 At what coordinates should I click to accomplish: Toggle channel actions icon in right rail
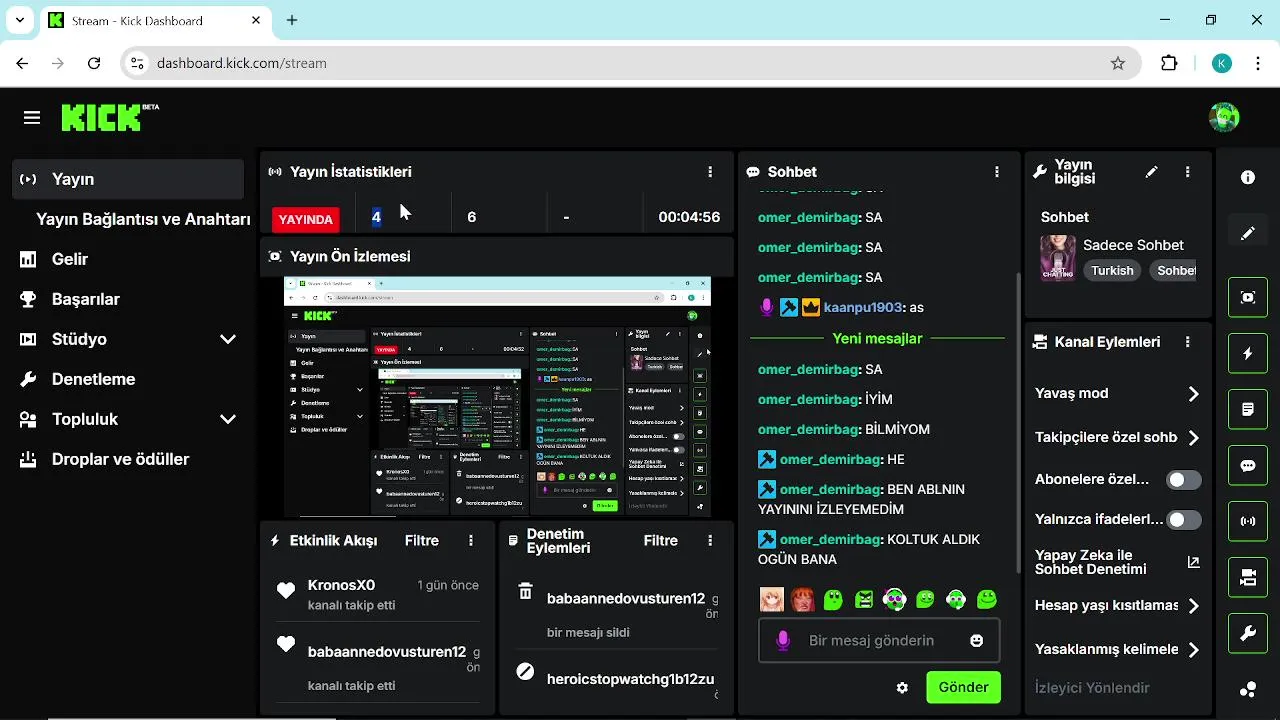pos(1248,577)
